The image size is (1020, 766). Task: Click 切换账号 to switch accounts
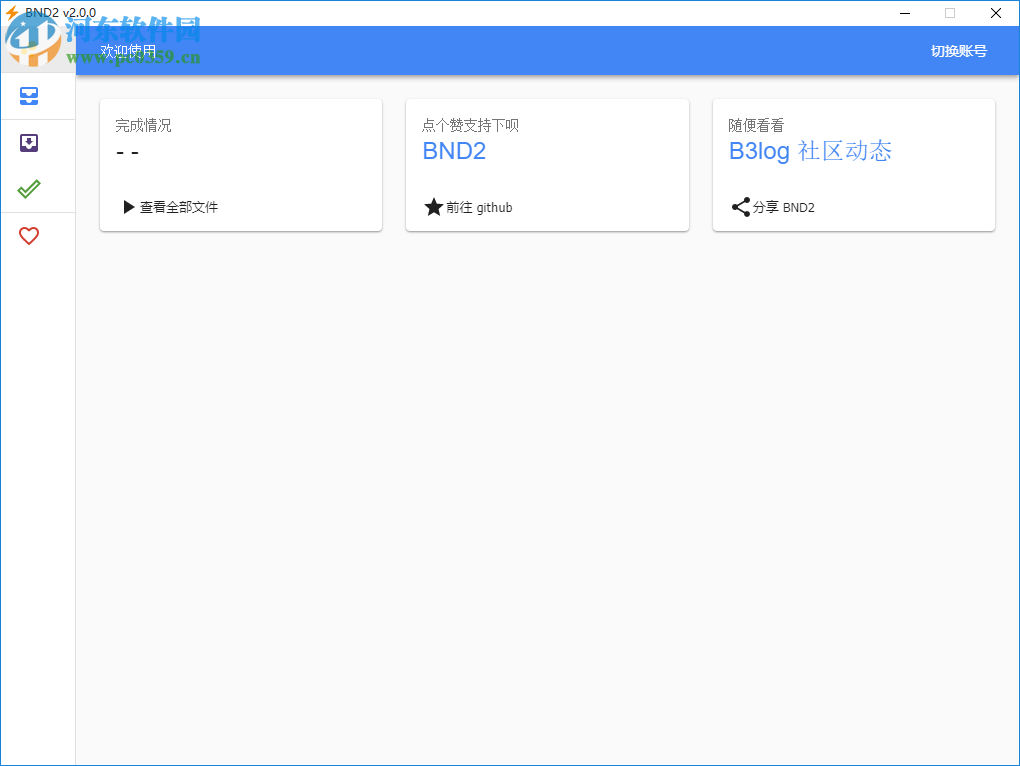pos(958,51)
